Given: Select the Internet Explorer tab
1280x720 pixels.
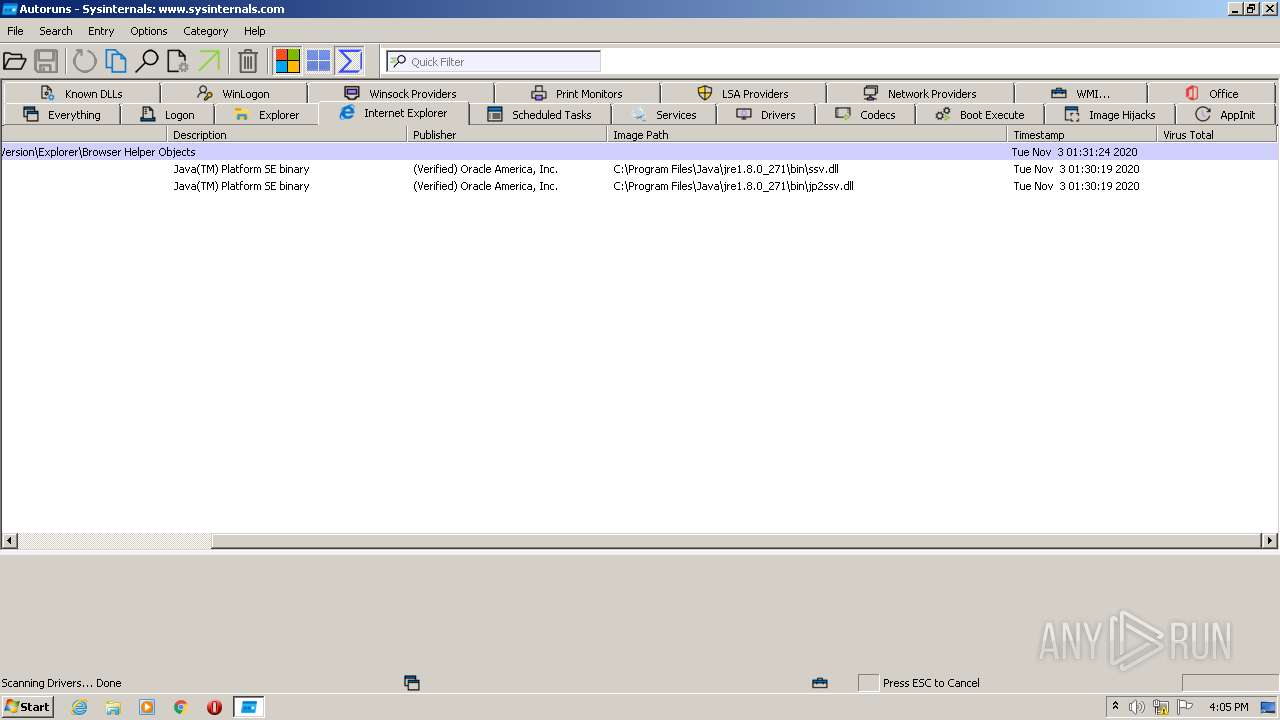Looking at the screenshot, I should tap(394, 113).
